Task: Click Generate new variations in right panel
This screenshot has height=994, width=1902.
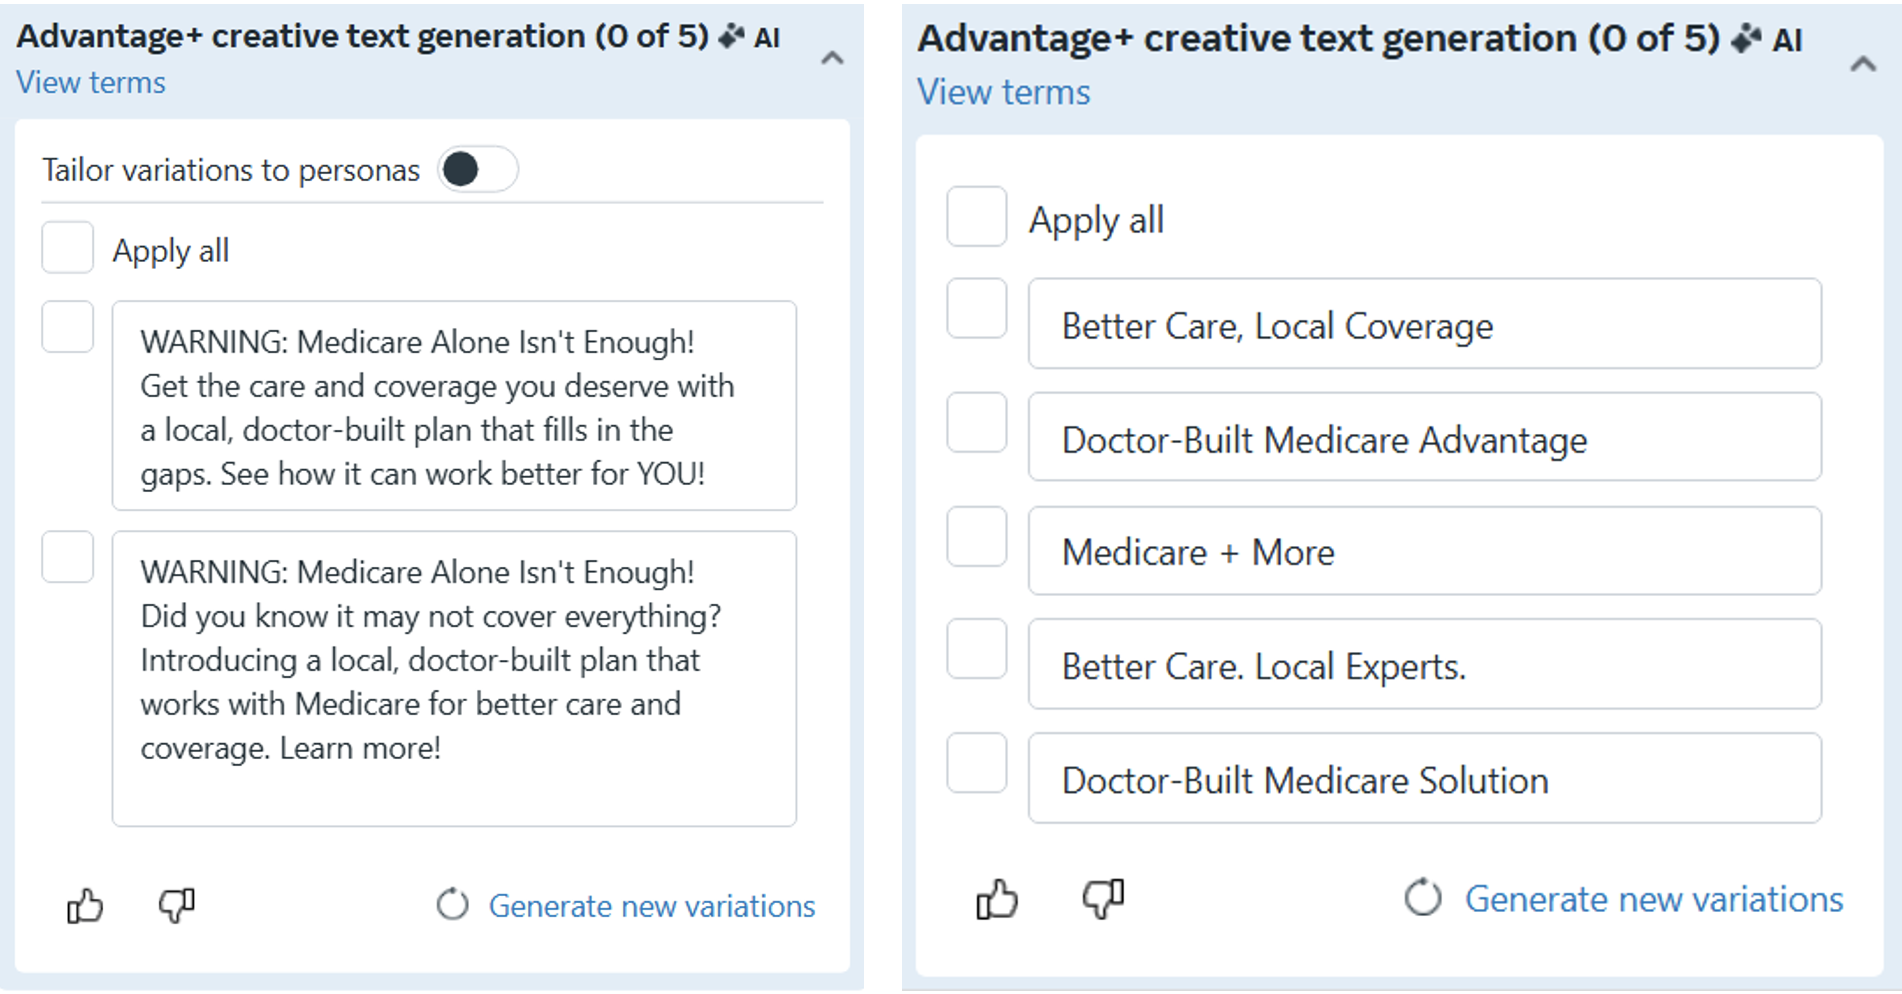Action: click(1654, 899)
